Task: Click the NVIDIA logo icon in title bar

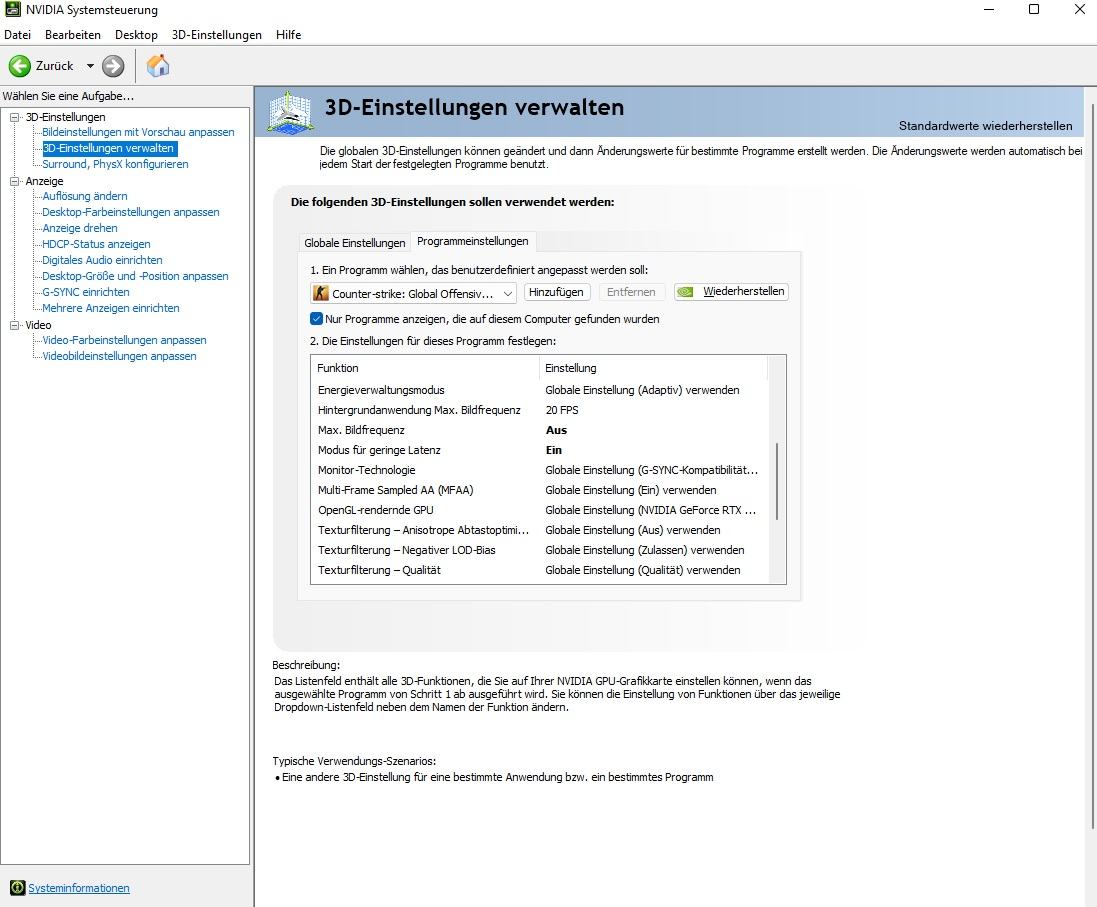Action: [x=13, y=9]
